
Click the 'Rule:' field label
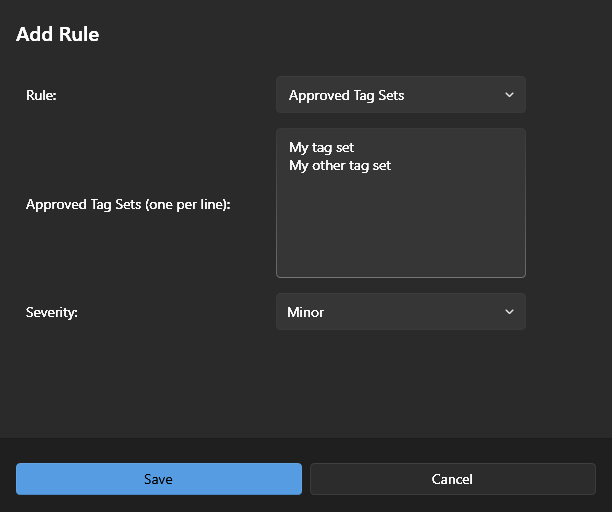(x=42, y=95)
